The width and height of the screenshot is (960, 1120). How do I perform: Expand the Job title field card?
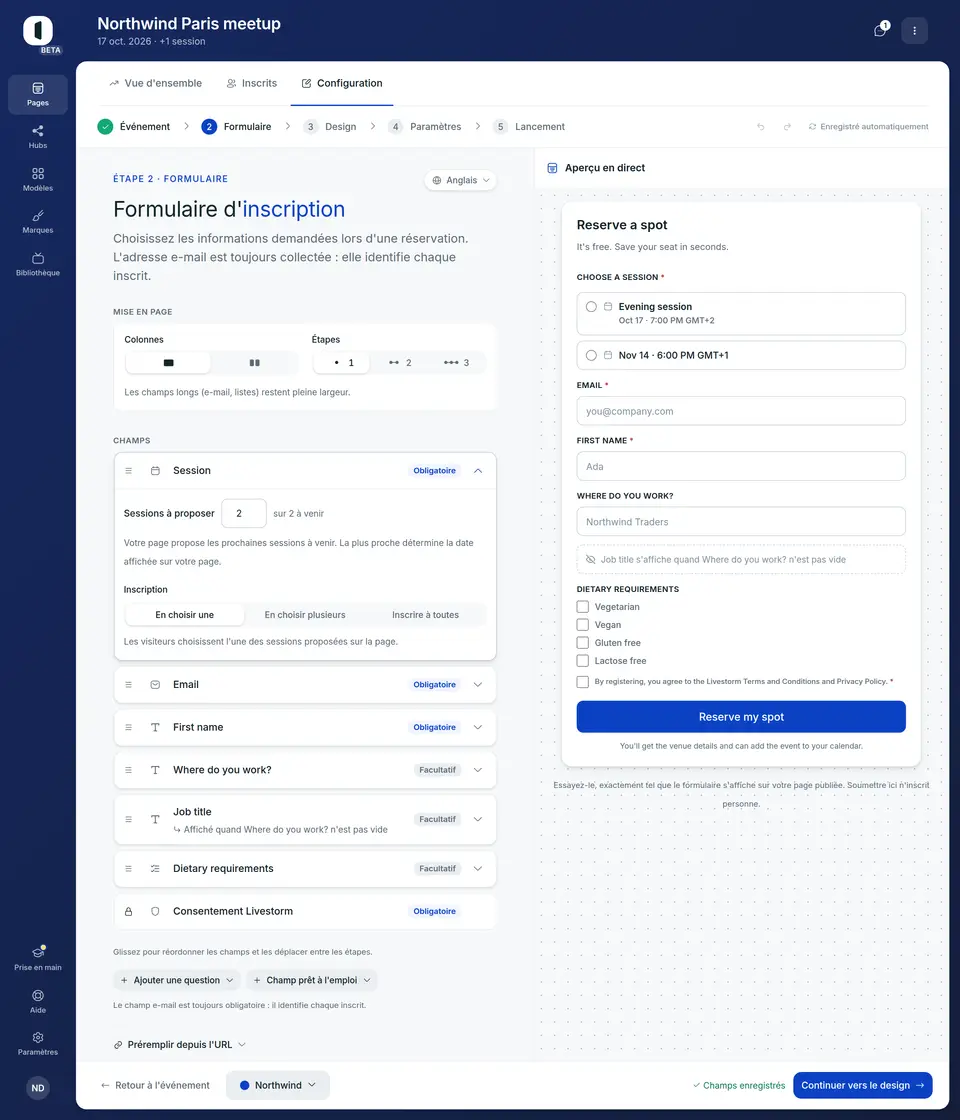tap(478, 819)
